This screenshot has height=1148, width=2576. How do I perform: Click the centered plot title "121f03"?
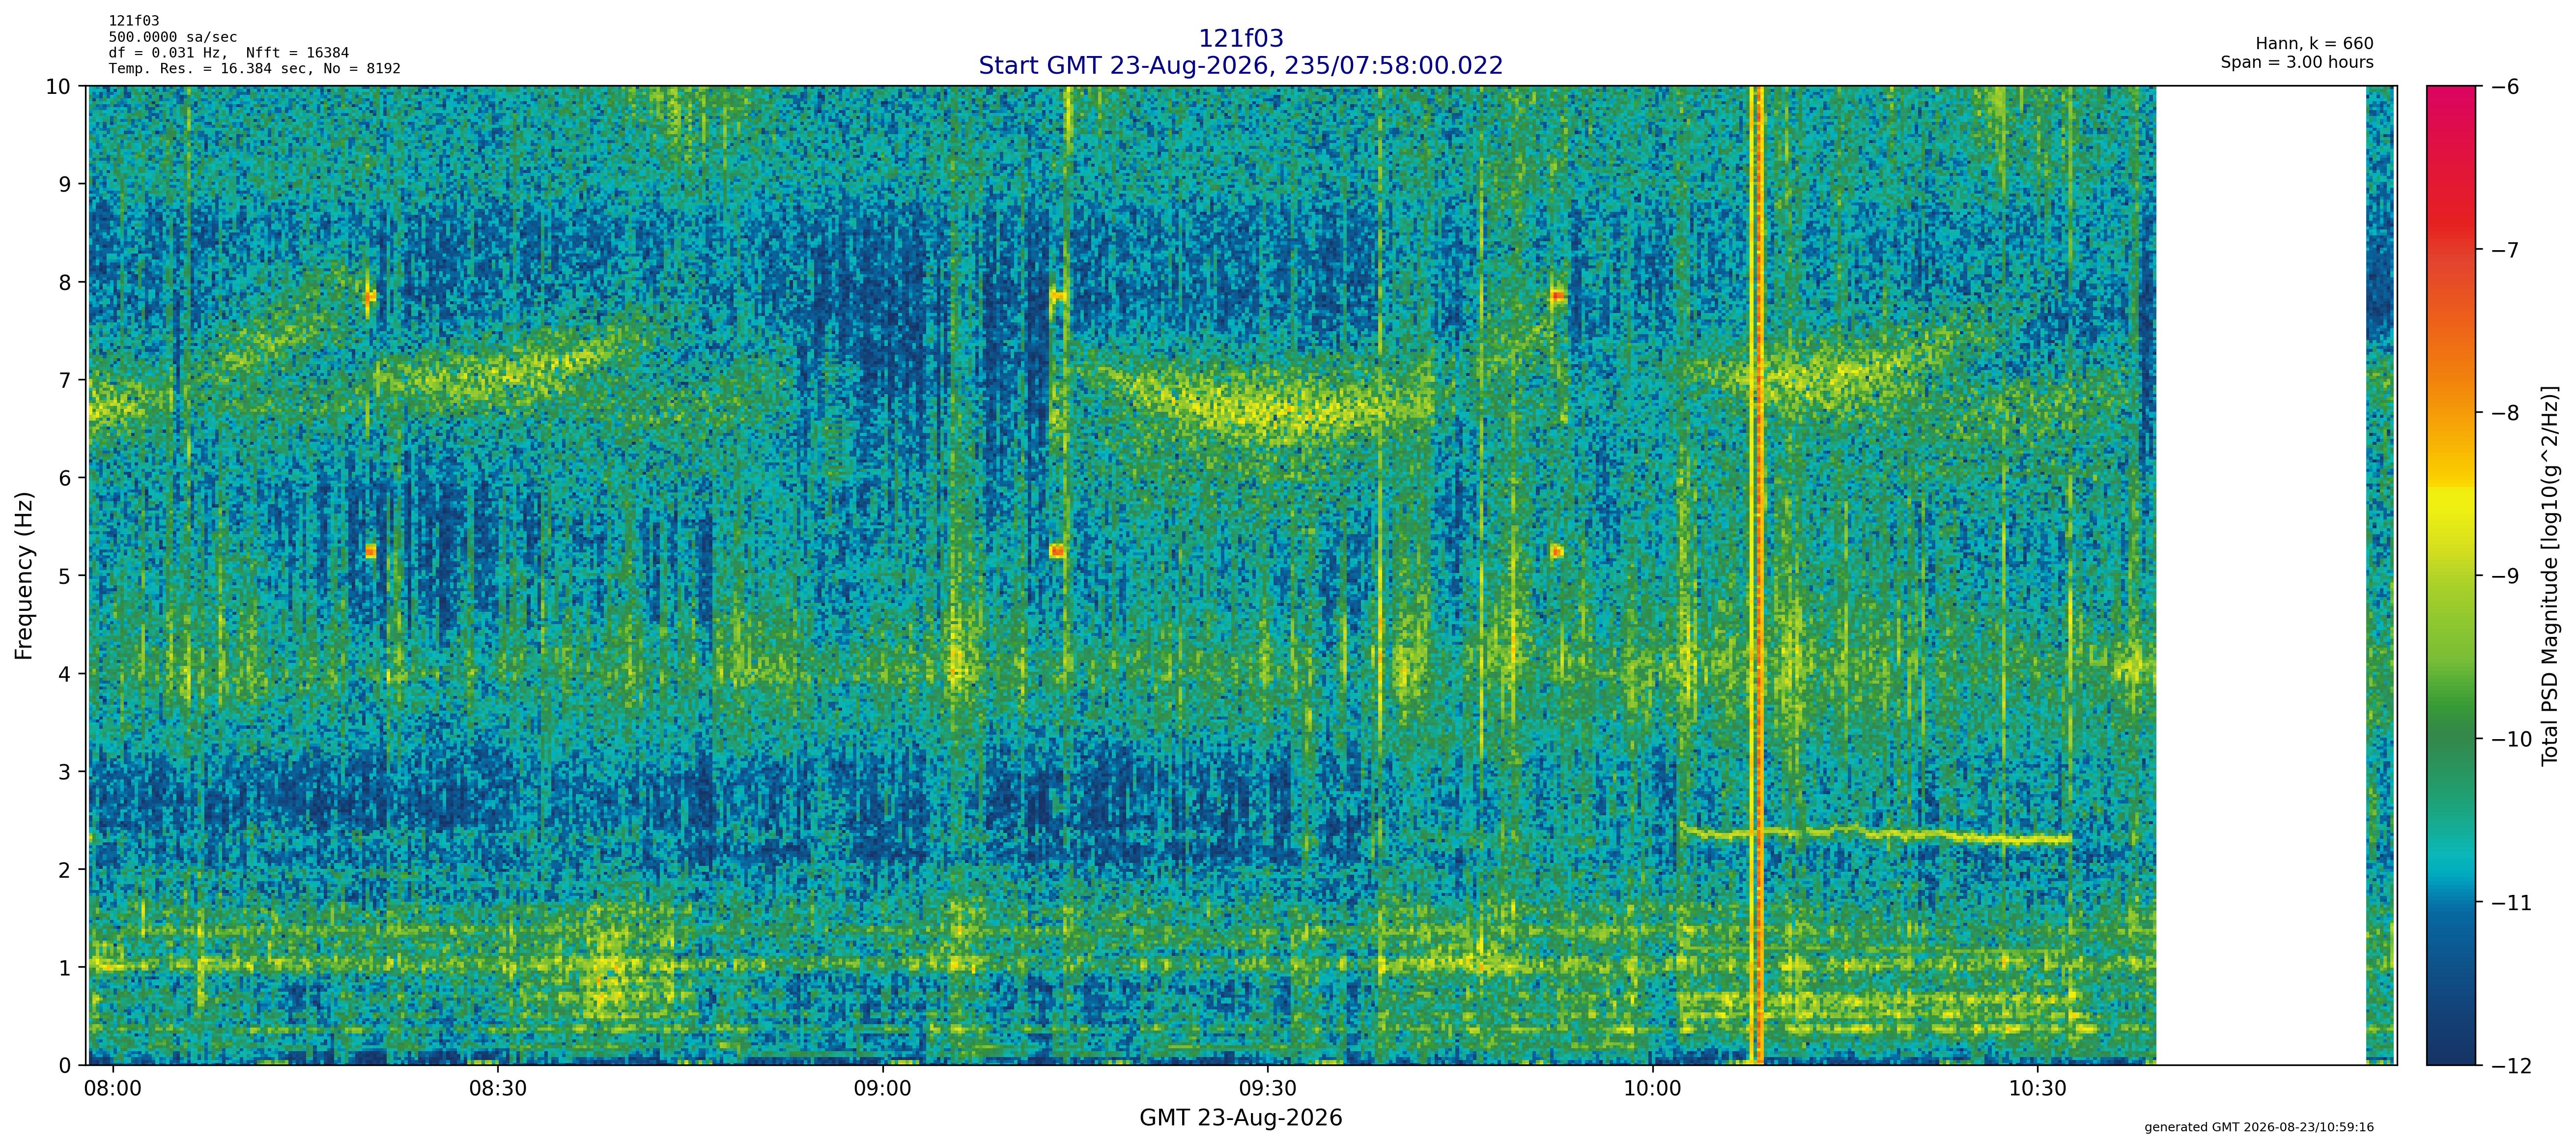click(1240, 38)
